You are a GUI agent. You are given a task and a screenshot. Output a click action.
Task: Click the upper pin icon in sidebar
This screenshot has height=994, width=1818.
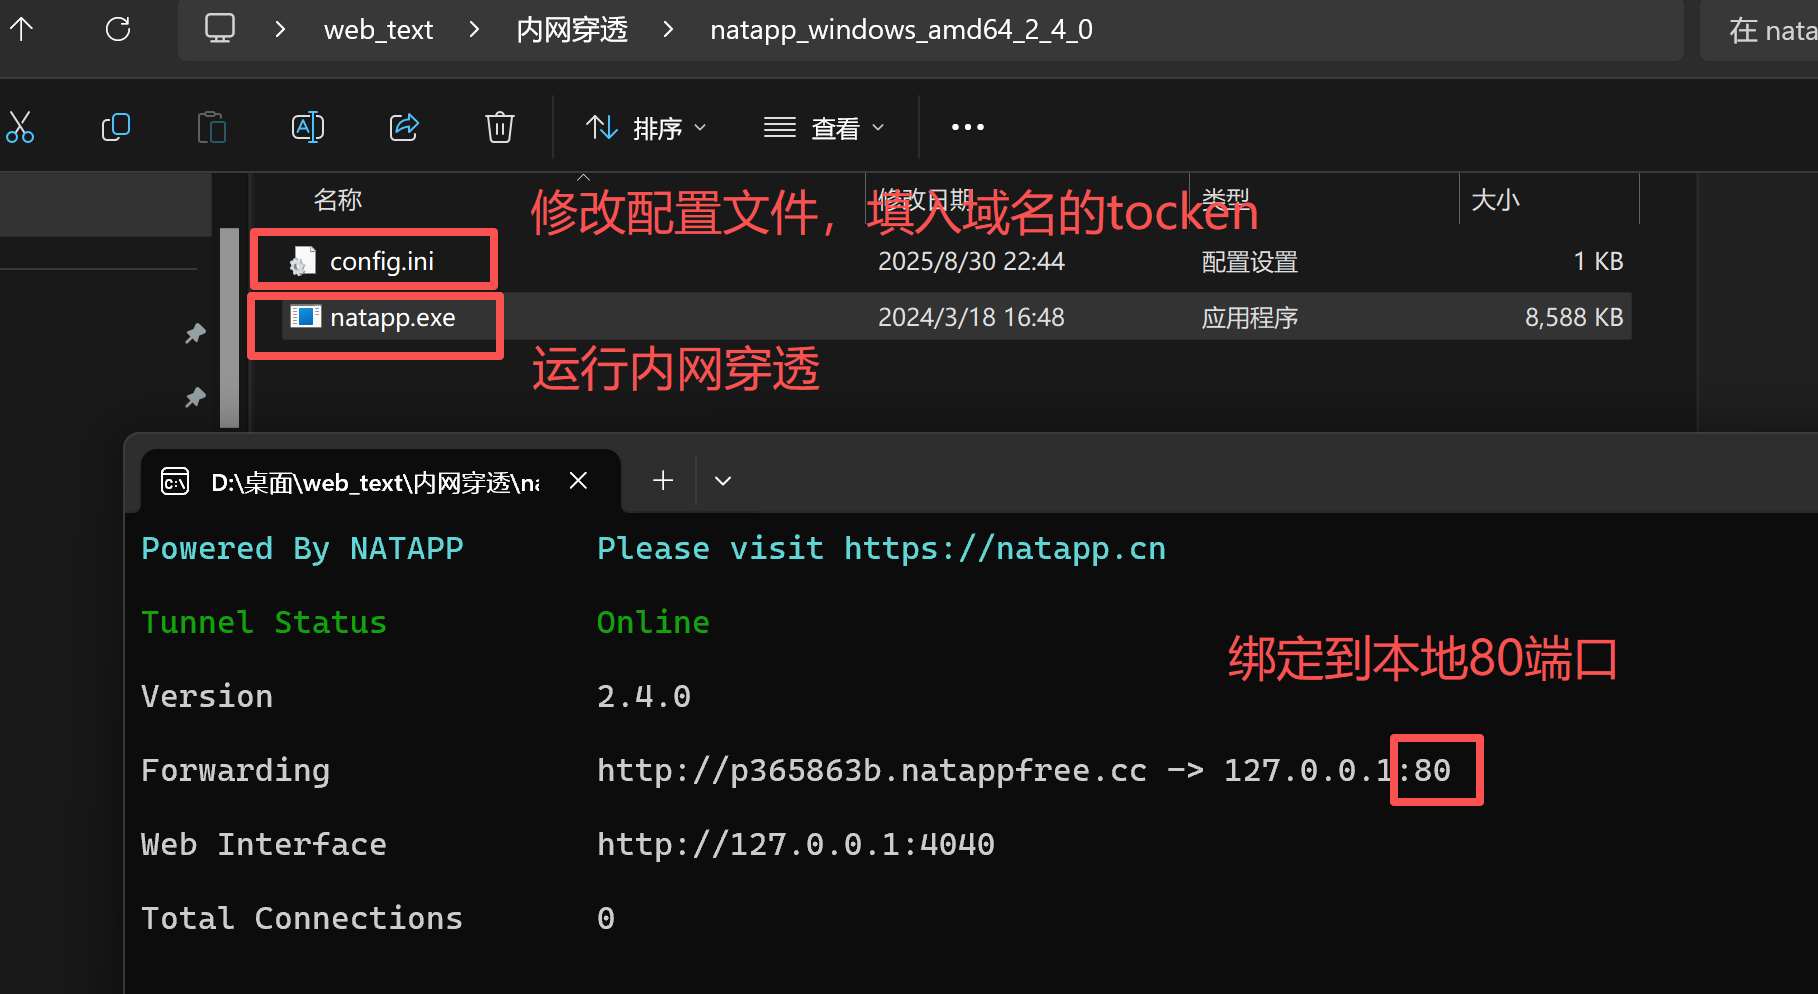195,333
